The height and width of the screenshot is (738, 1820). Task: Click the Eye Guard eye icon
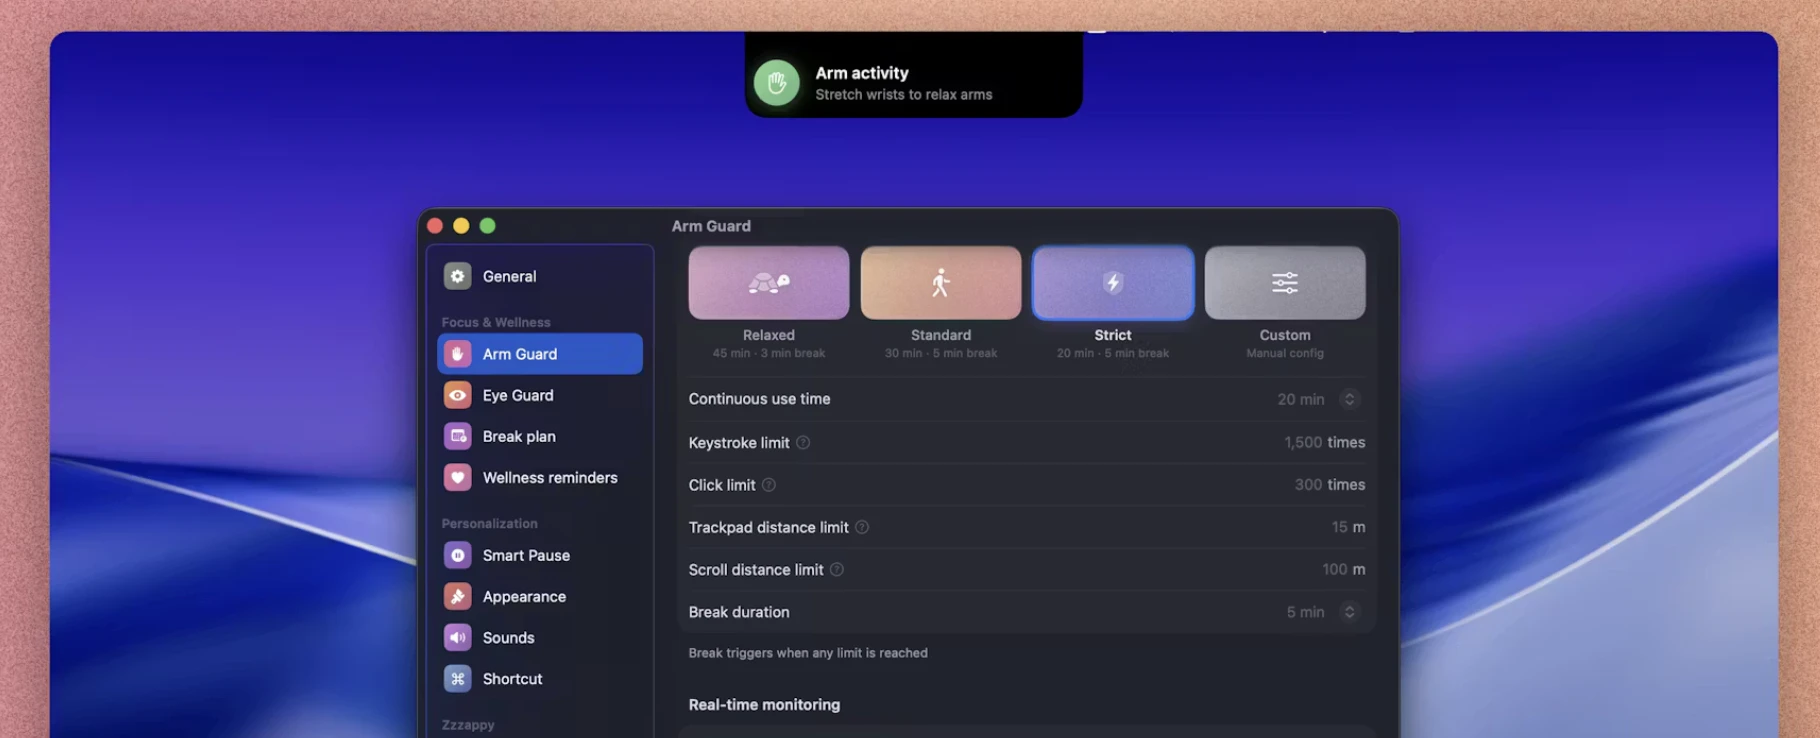[457, 395]
